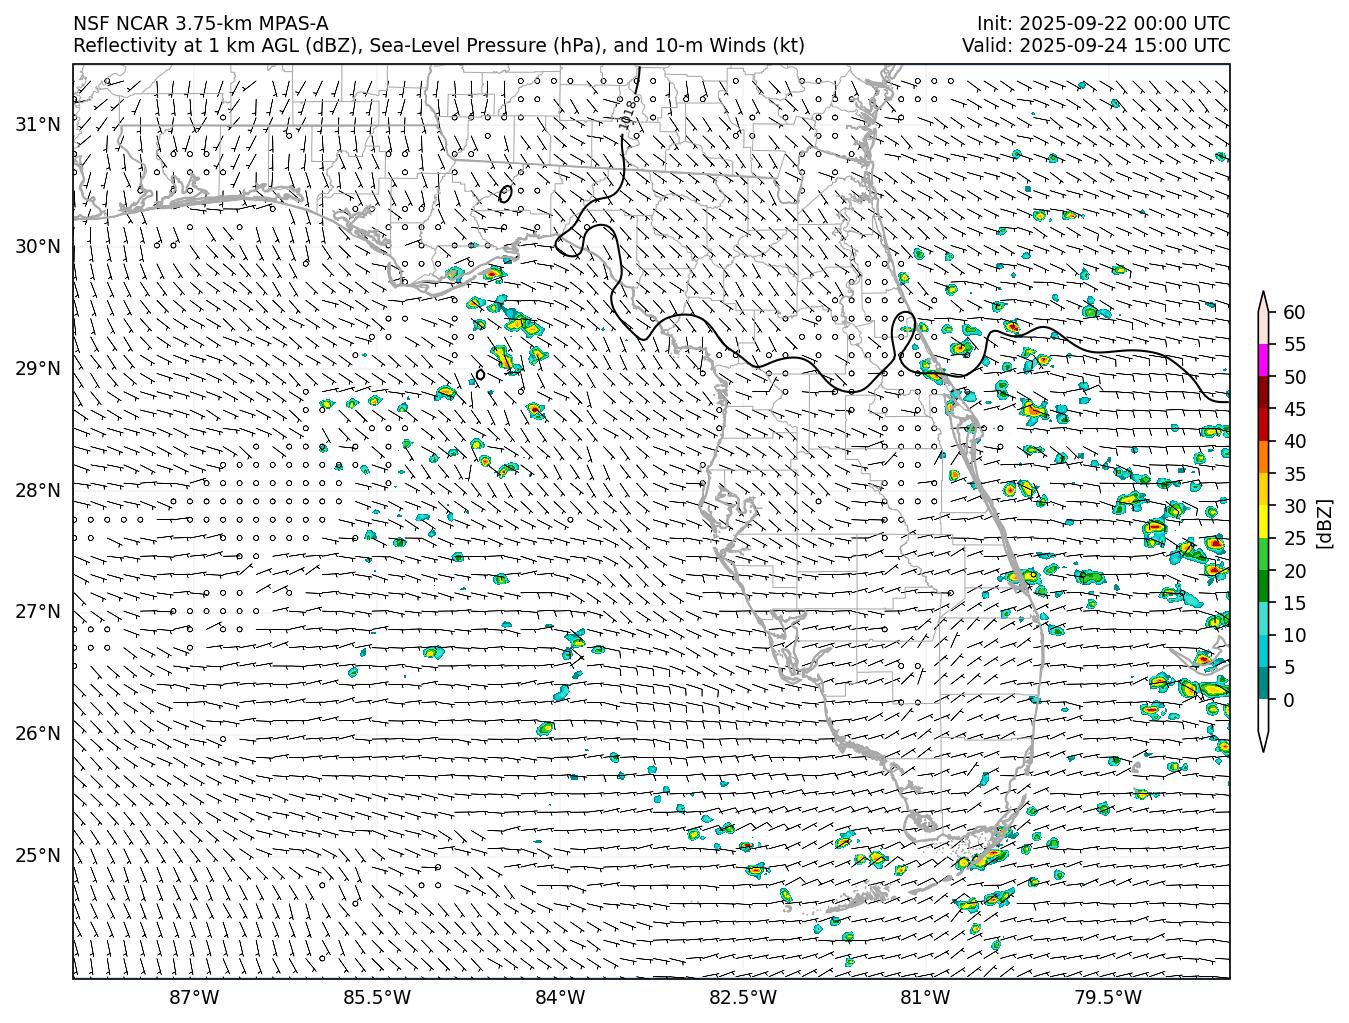Click the magenta 50–55 dBZ colorbar segment
1349x1023 pixels.
tap(1263, 360)
